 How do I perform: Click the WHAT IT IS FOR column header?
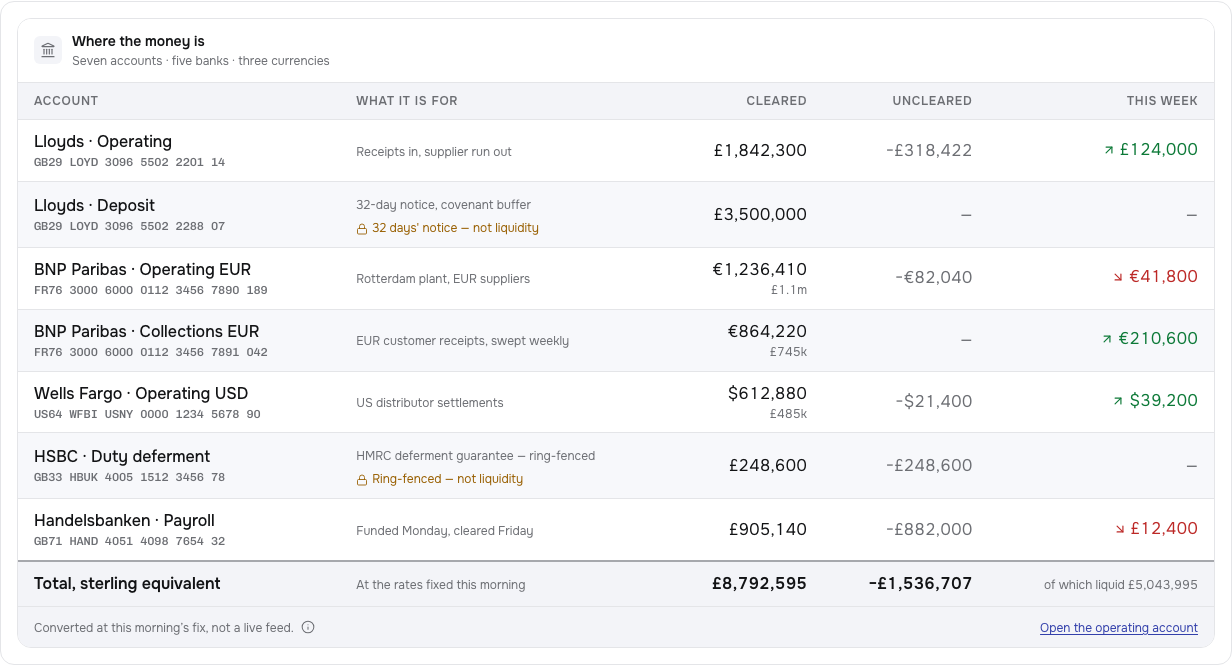[407, 101]
